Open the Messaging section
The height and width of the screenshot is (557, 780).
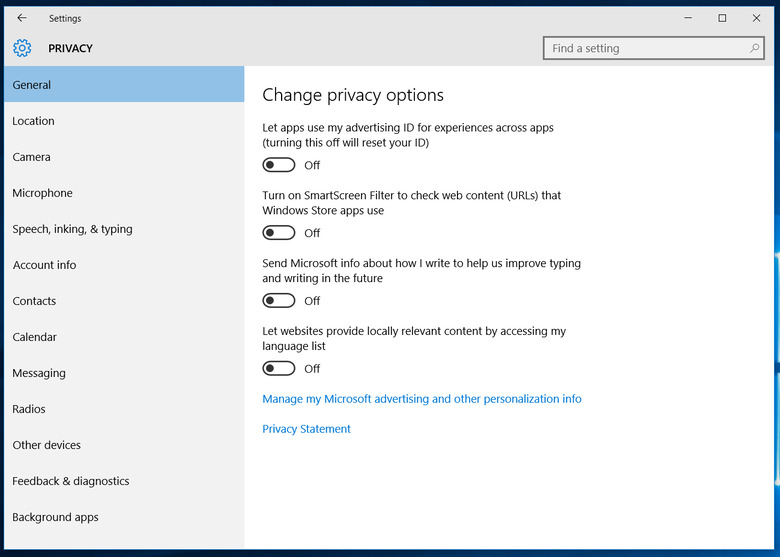coord(124,373)
